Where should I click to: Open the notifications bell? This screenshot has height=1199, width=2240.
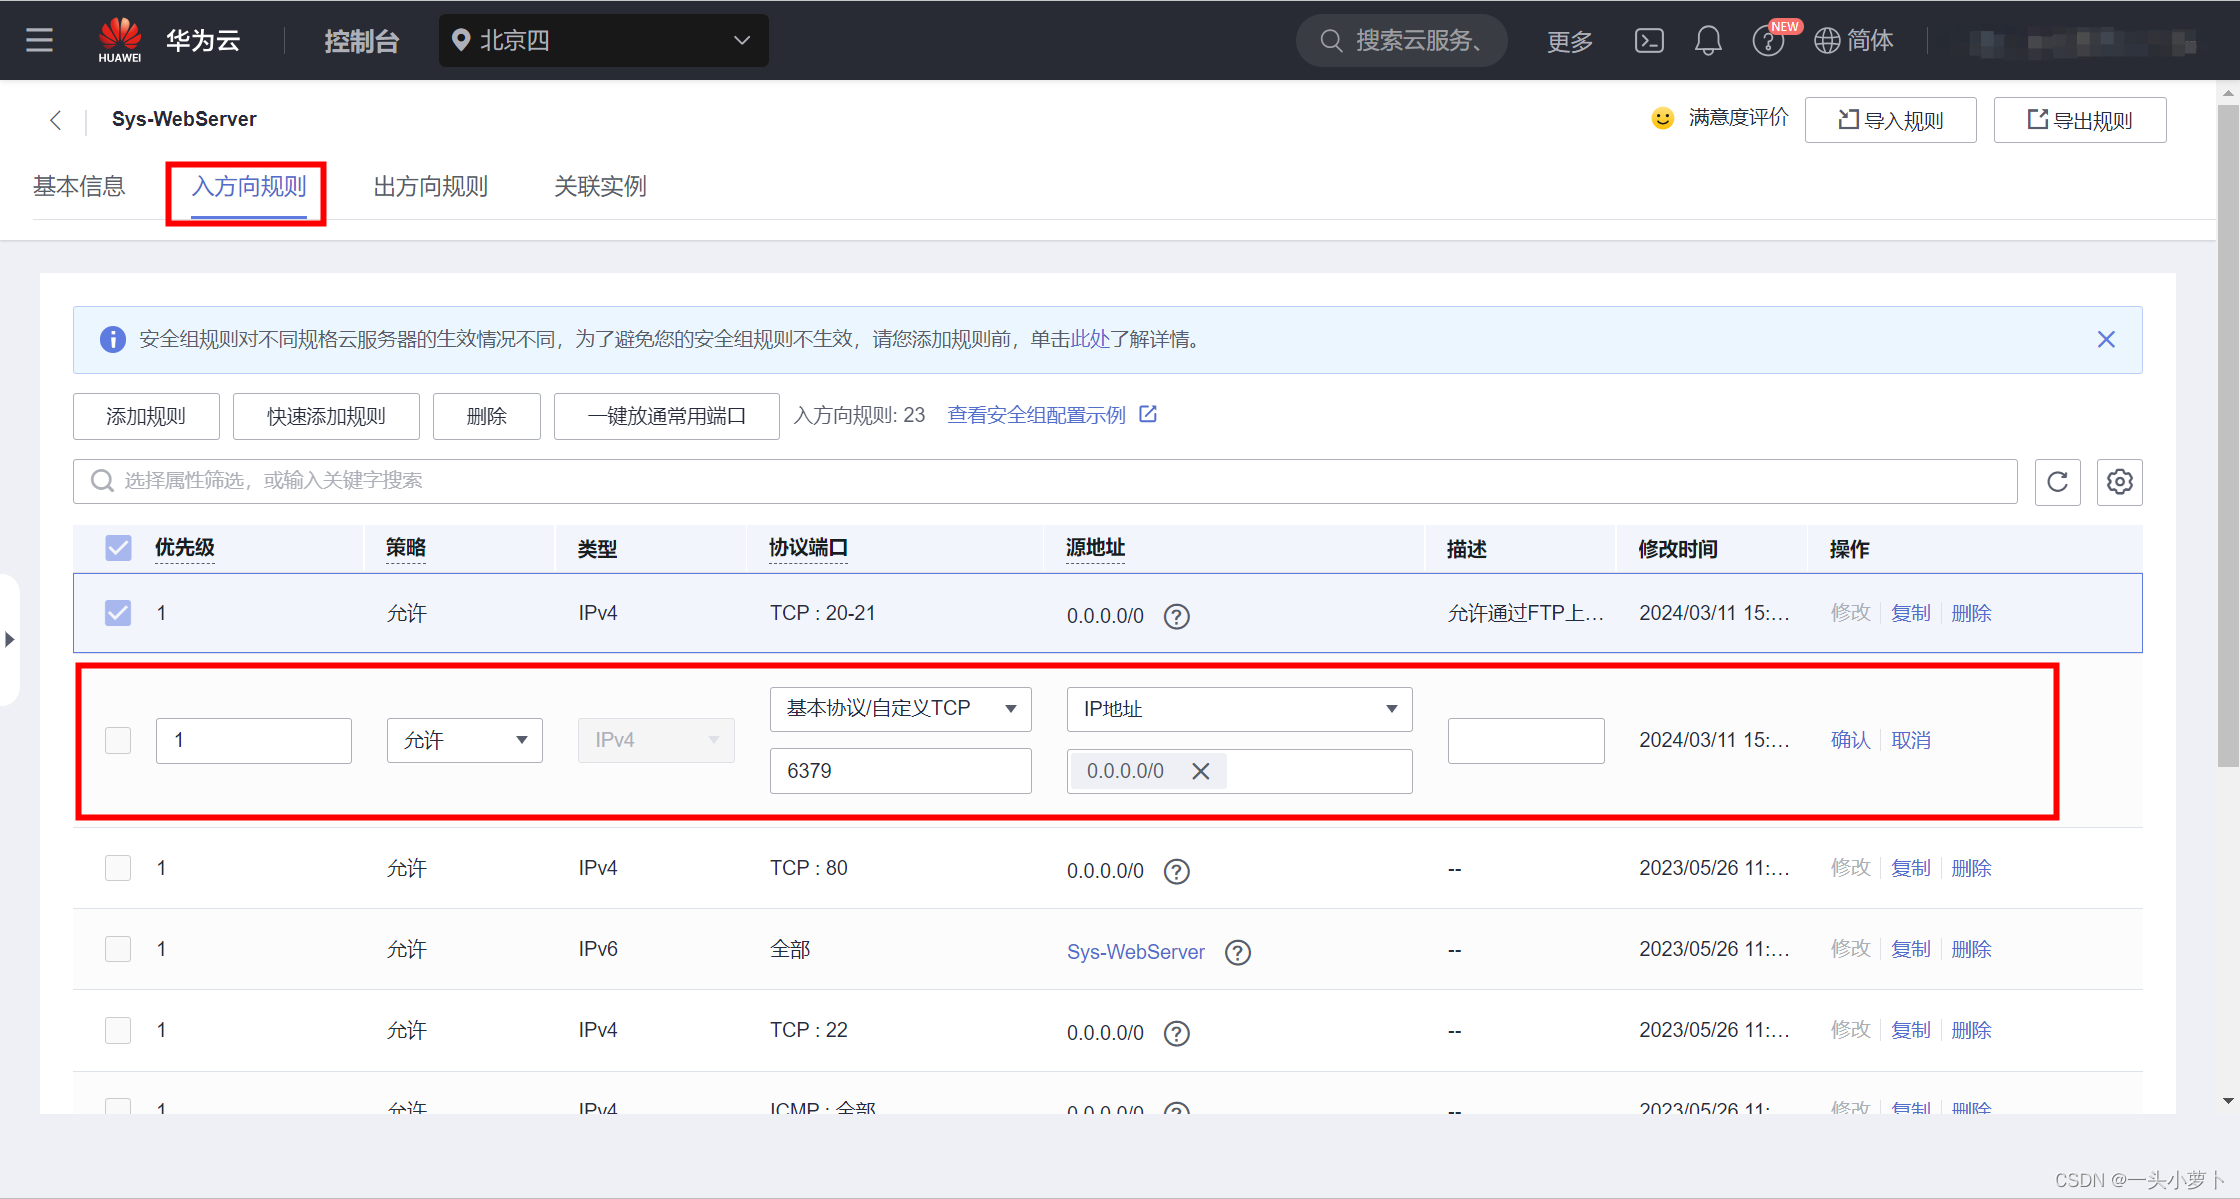1708,40
